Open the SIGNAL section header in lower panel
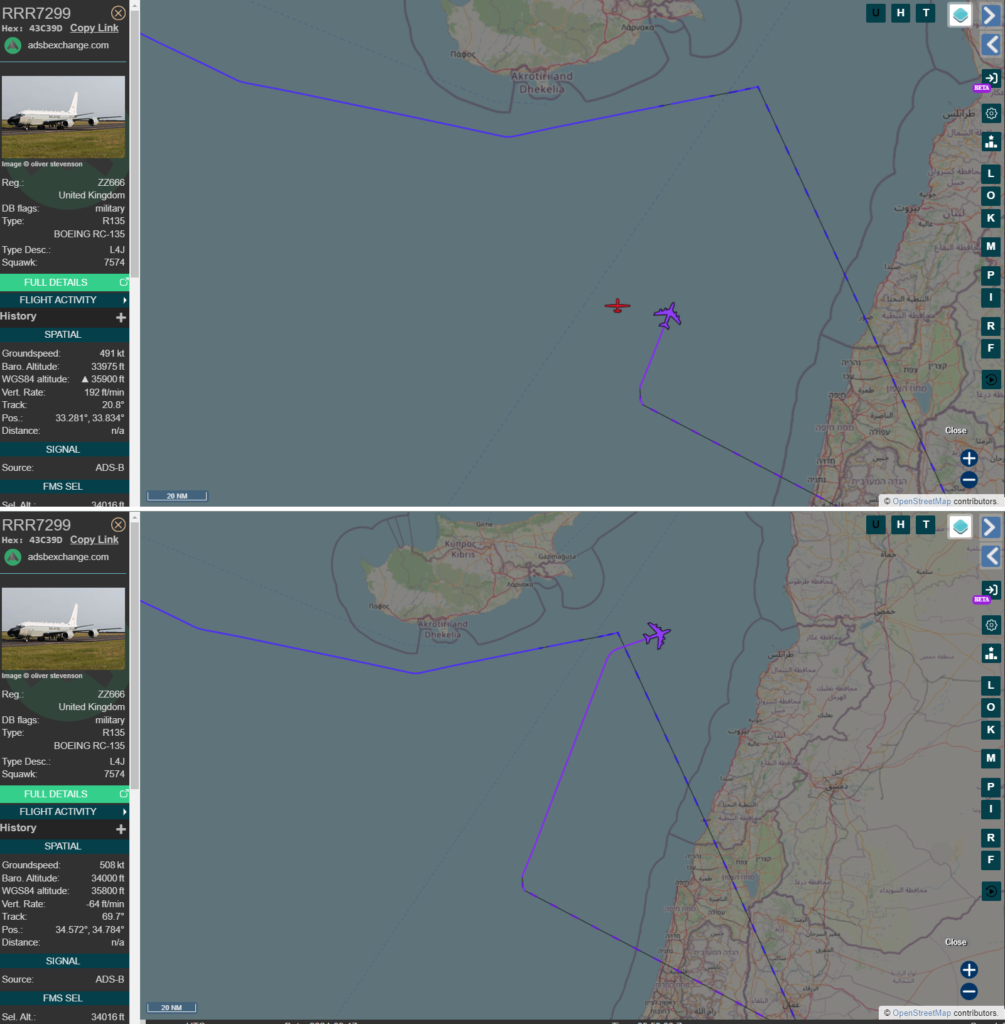Screen dimensions: 1005x1024 [65, 961]
